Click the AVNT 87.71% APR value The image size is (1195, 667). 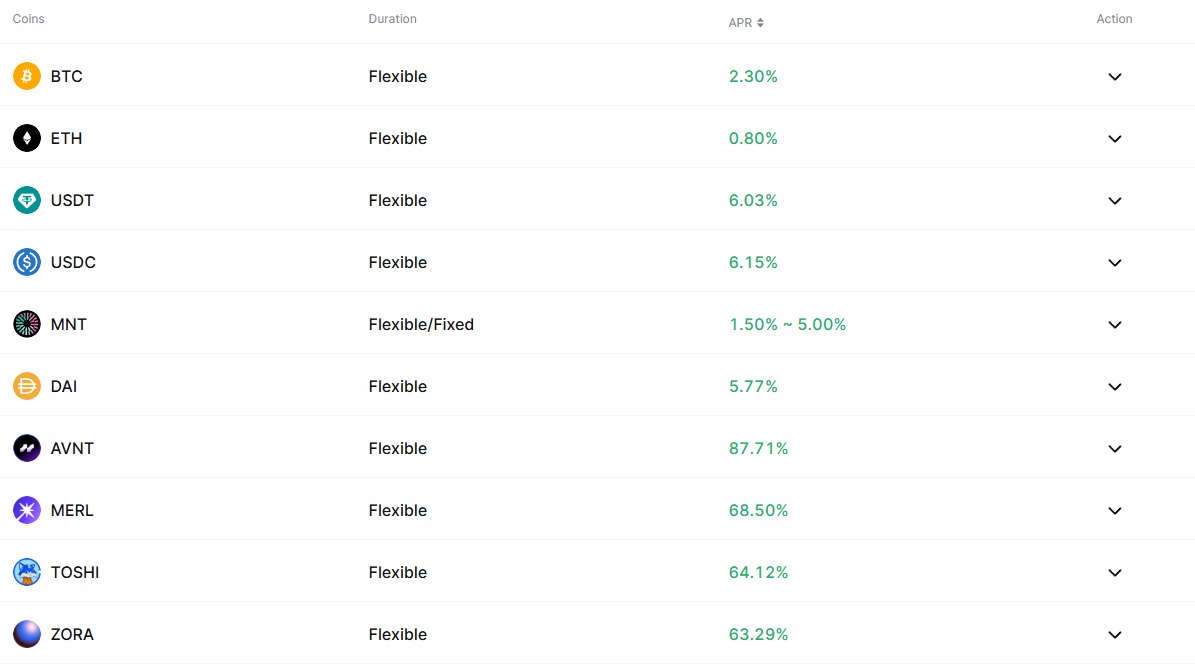click(758, 448)
